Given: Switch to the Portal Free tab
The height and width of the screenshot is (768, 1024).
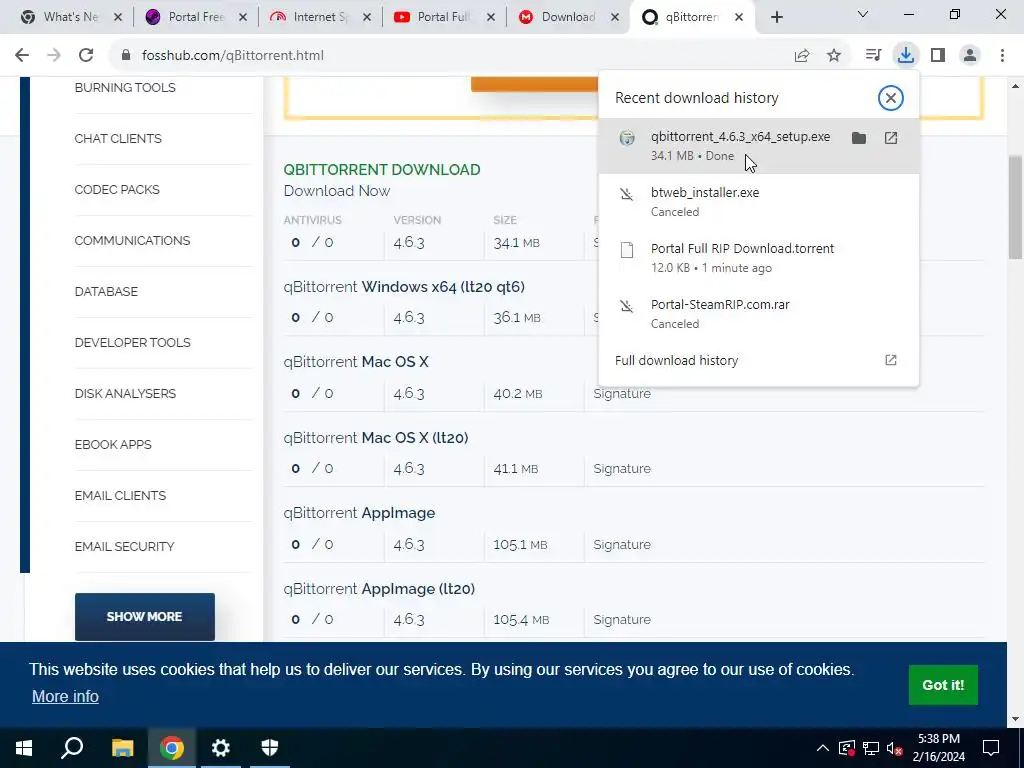Looking at the screenshot, I should 196,17.
